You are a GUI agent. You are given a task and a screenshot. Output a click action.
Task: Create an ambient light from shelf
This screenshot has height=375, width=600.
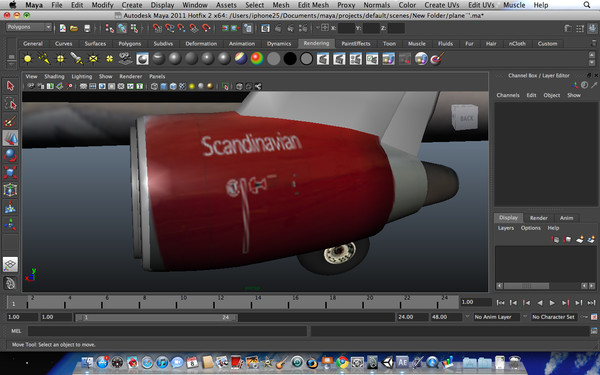pos(28,59)
